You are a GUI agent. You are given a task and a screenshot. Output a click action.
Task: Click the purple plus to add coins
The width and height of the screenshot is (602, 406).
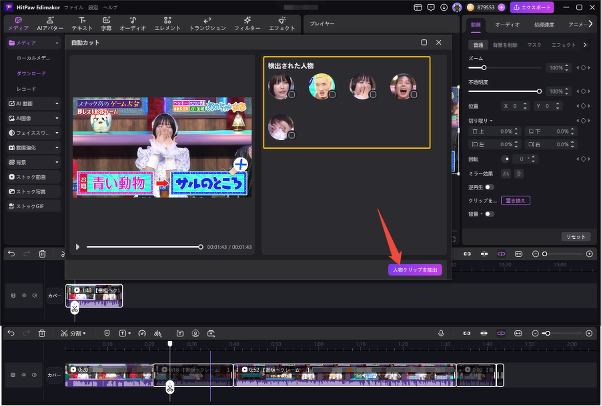coord(501,7)
